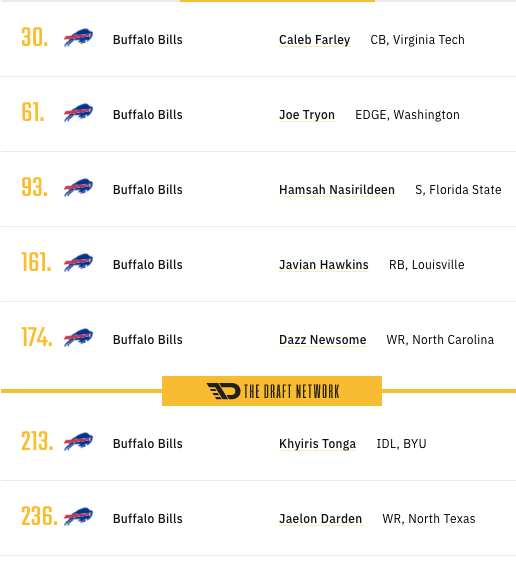
Task: Click the pick number 30 label
Action: click(x=34, y=37)
